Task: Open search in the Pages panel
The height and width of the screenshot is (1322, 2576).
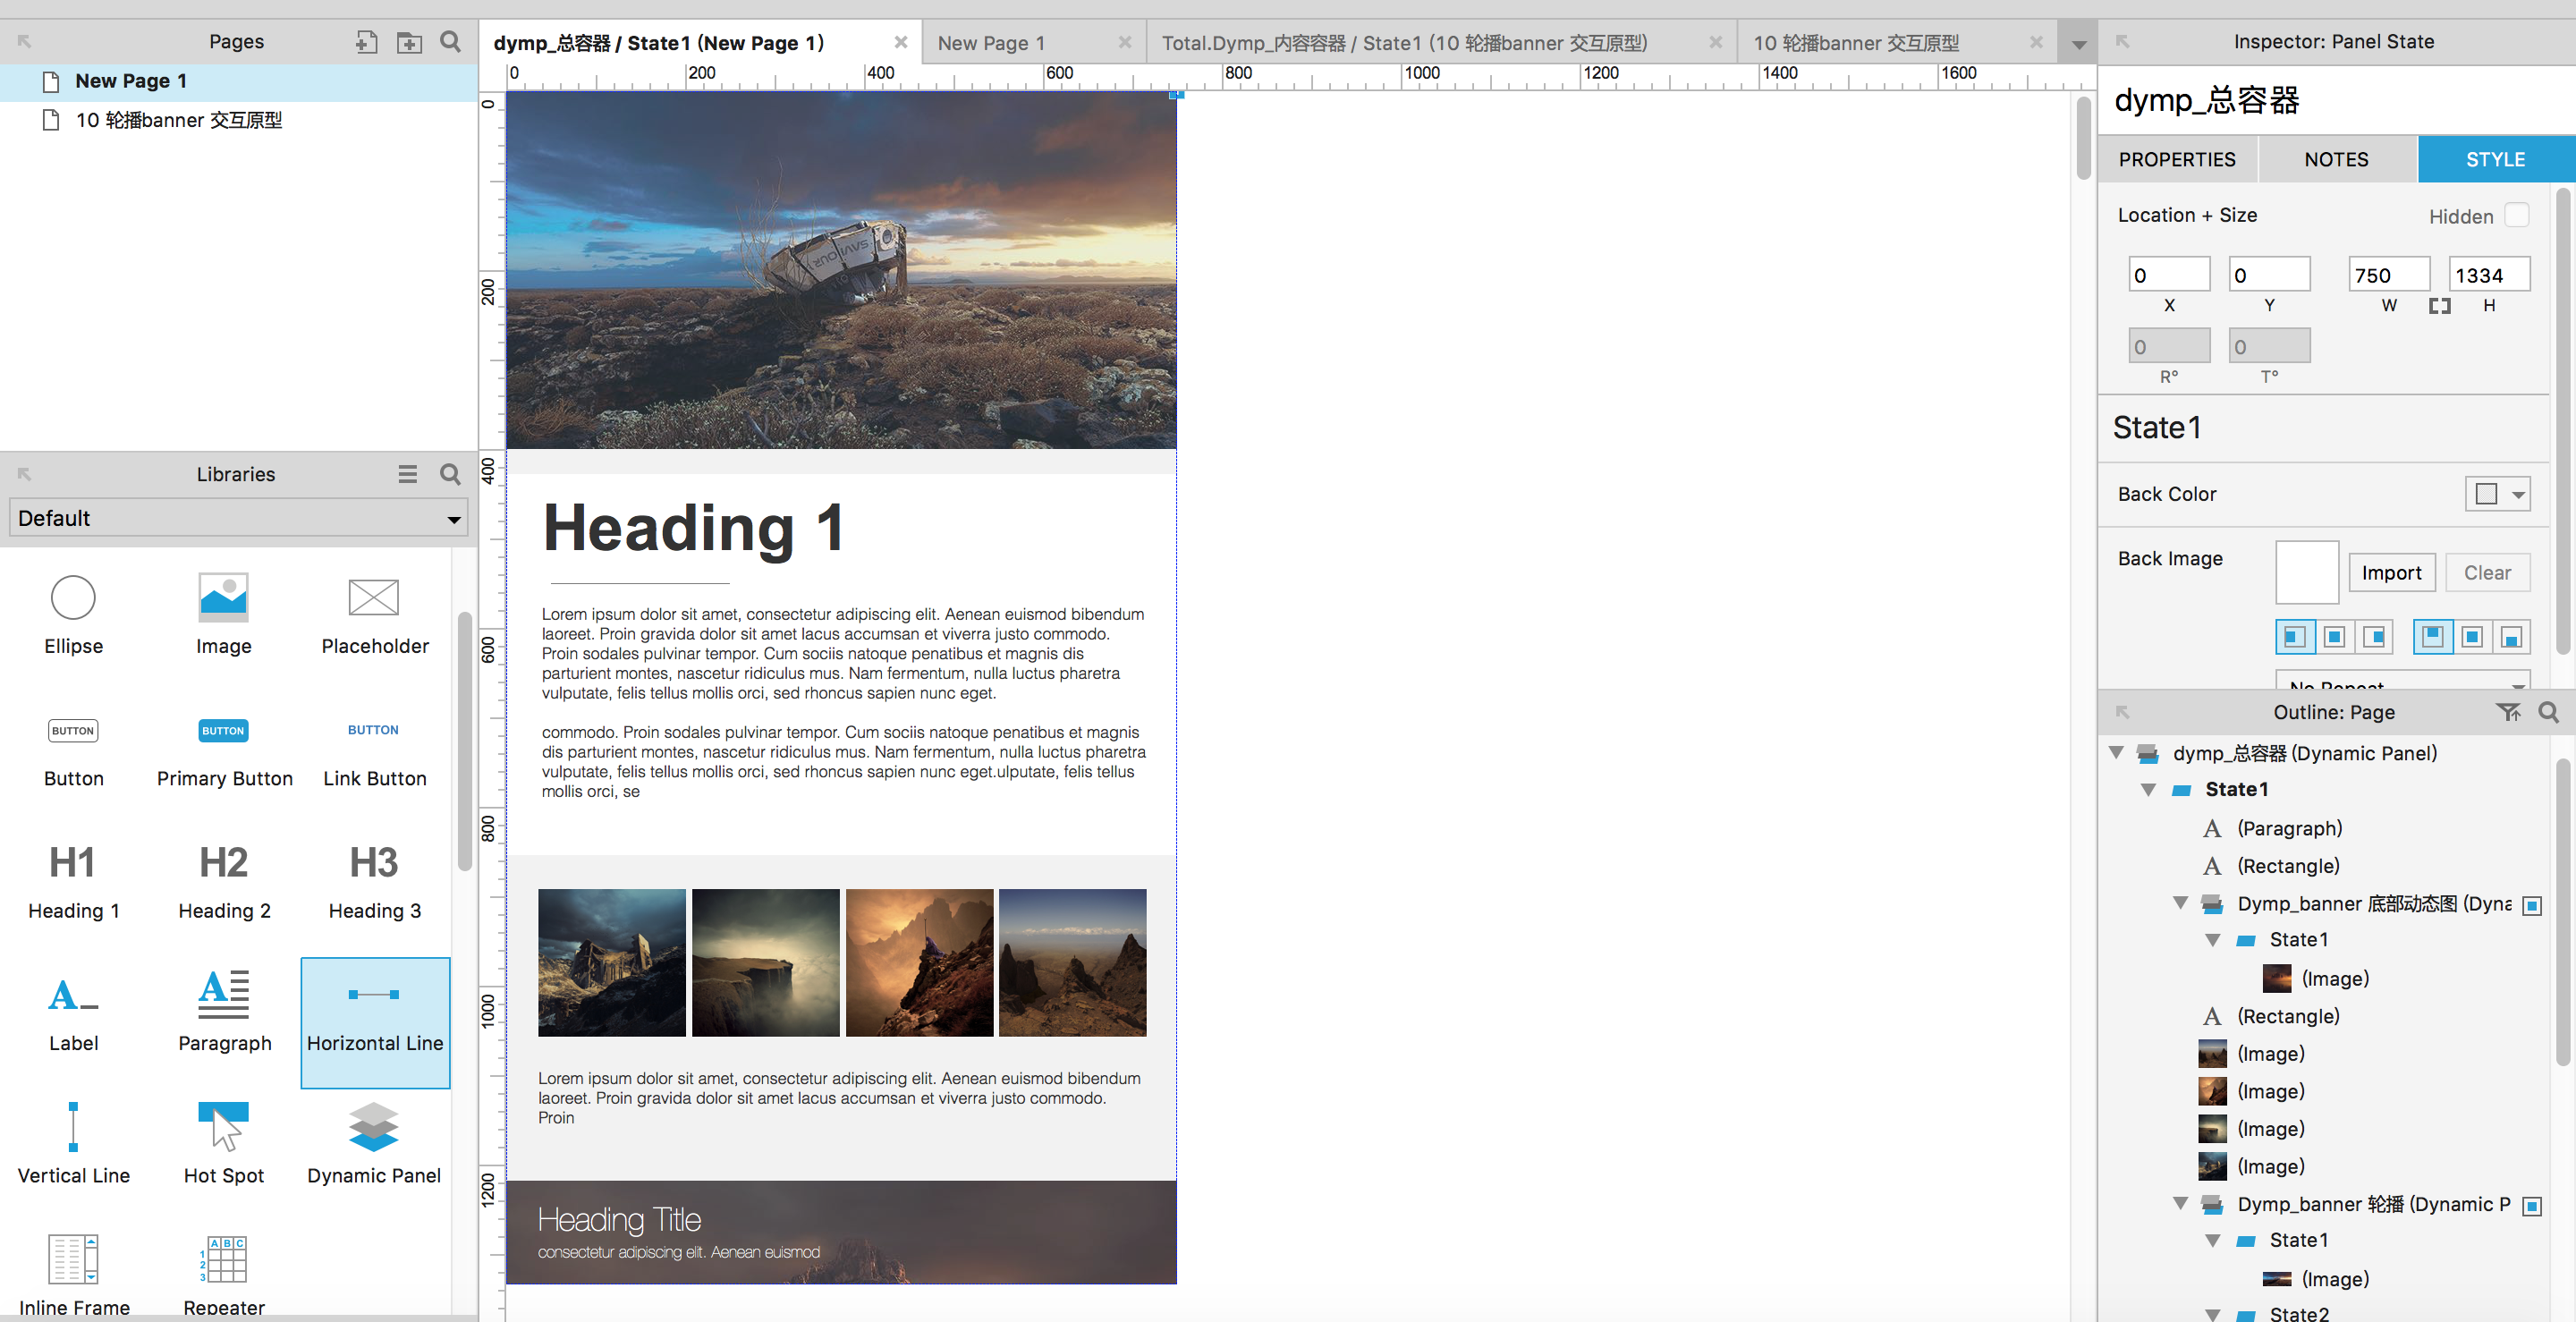Action: tap(451, 42)
